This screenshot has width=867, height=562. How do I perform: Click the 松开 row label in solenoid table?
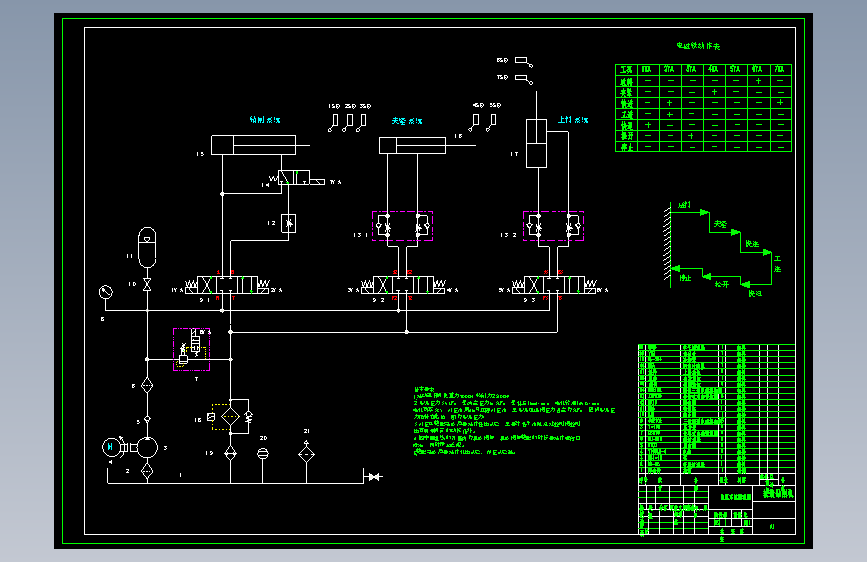tap(626, 136)
